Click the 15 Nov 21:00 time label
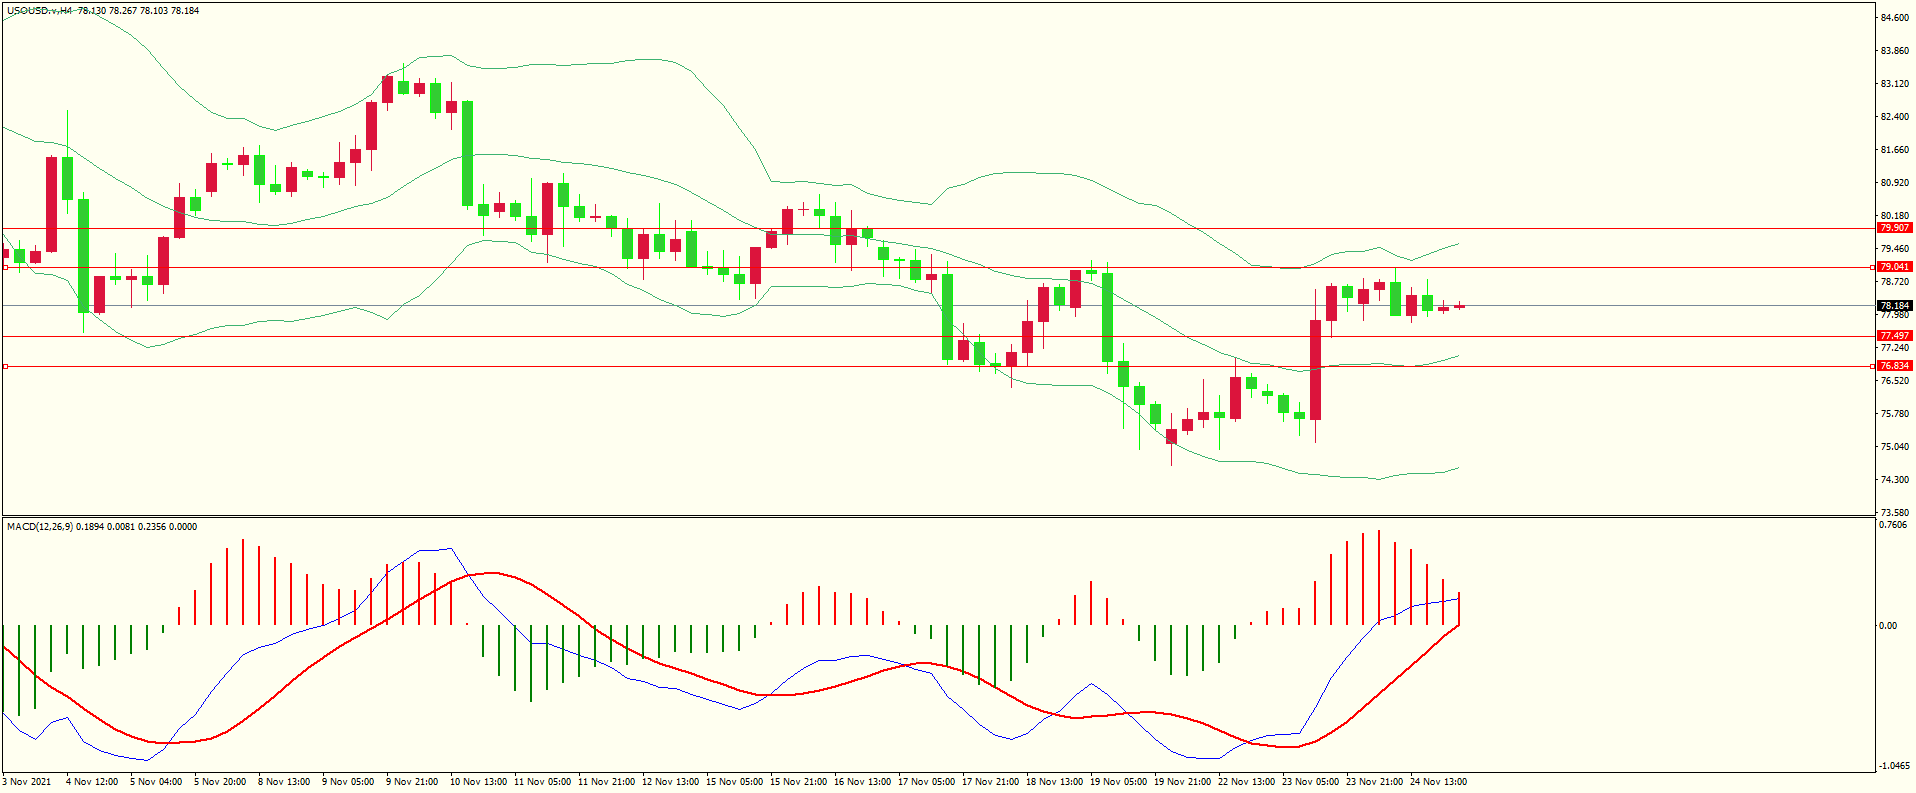This screenshot has height=793, width=1916. (798, 782)
